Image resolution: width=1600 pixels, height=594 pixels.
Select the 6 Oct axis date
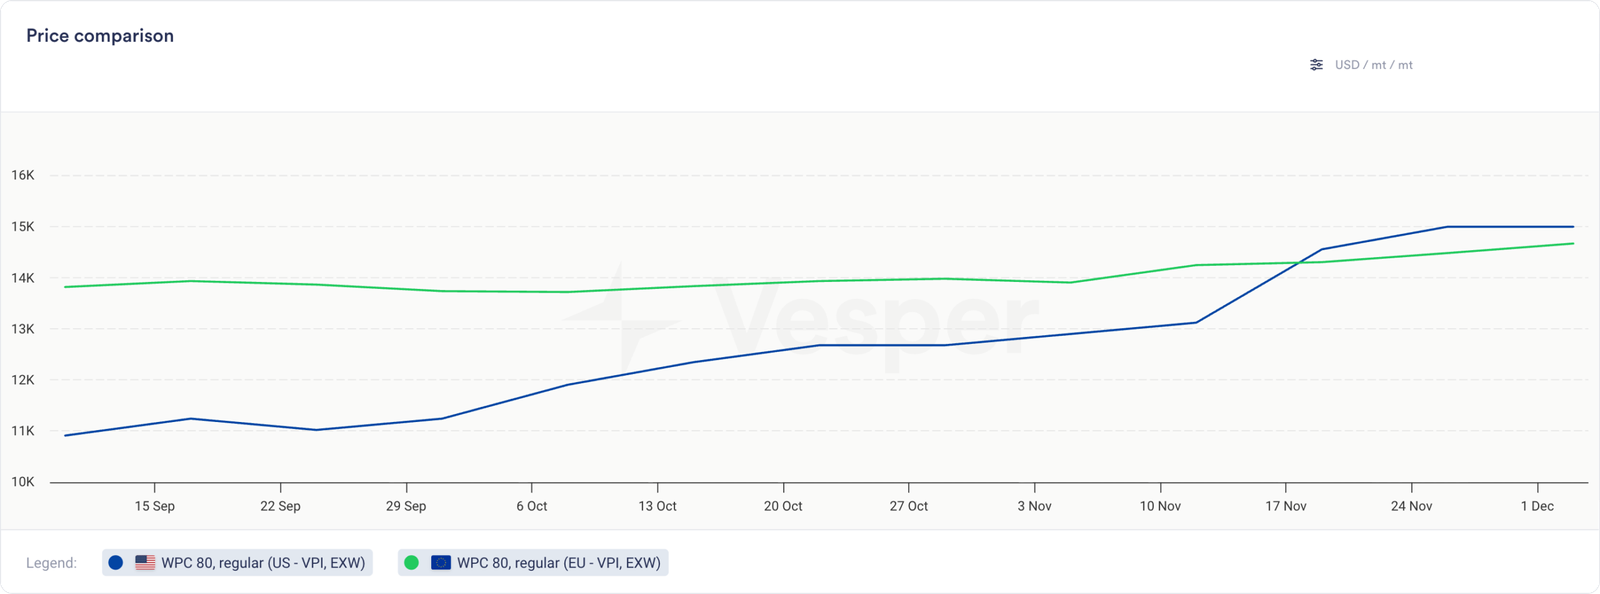point(532,506)
